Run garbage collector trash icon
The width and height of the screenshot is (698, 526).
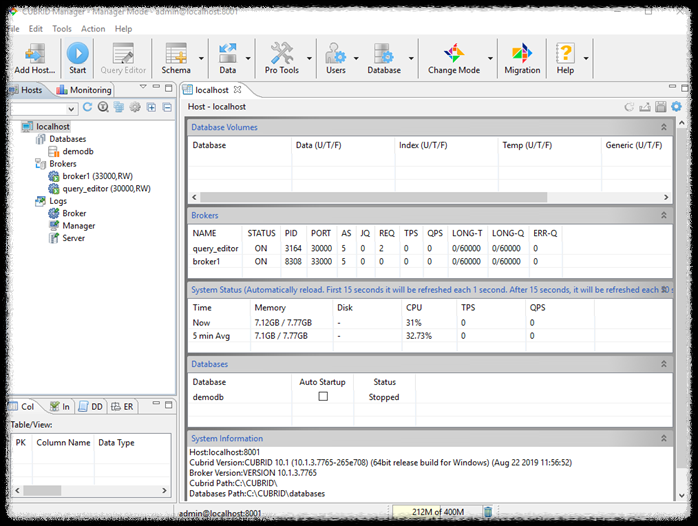pos(488,512)
